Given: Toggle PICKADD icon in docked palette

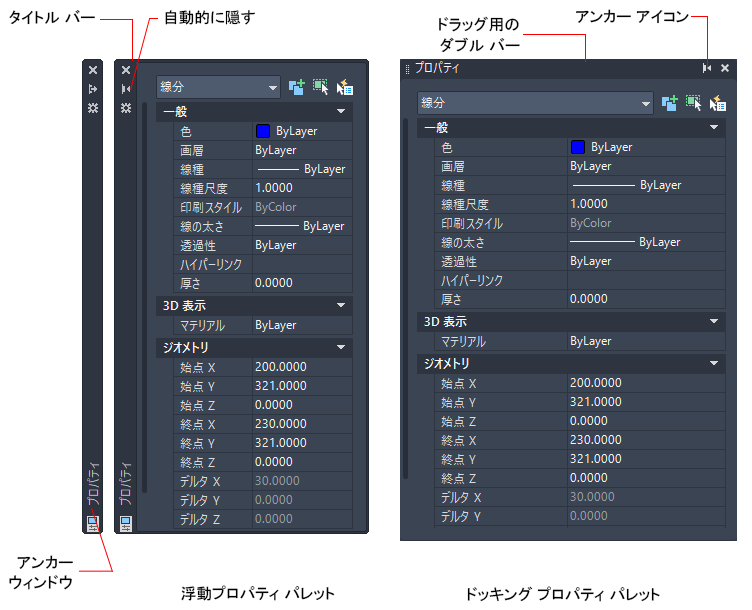Looking at the screenshot, I should click(x=670, y=103).
